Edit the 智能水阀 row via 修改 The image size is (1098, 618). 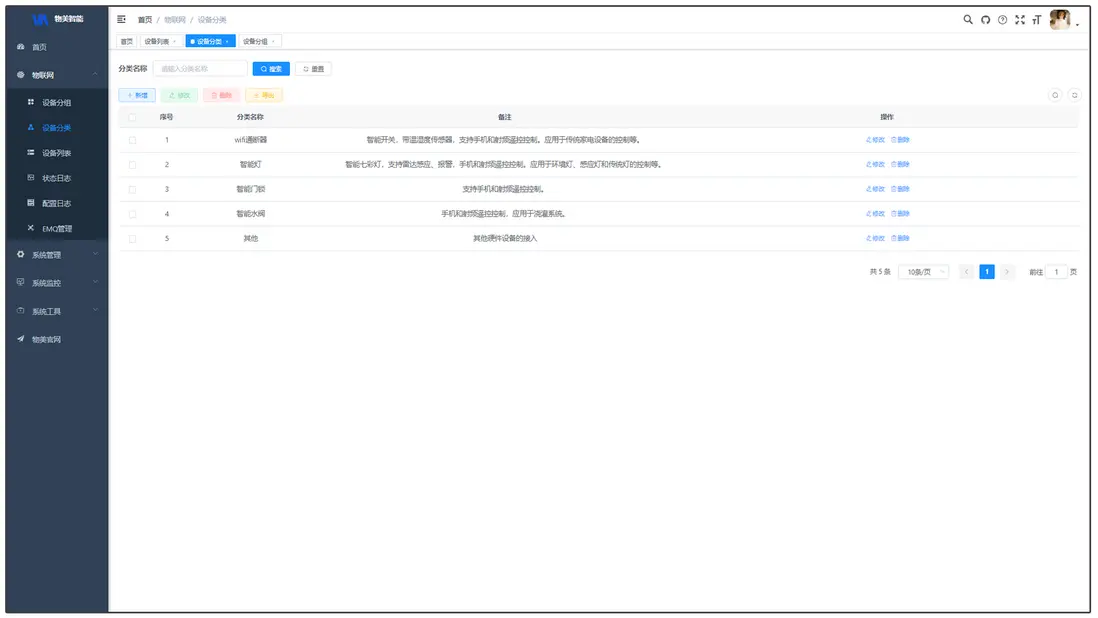pyautogui.click(x=875, y=213)
